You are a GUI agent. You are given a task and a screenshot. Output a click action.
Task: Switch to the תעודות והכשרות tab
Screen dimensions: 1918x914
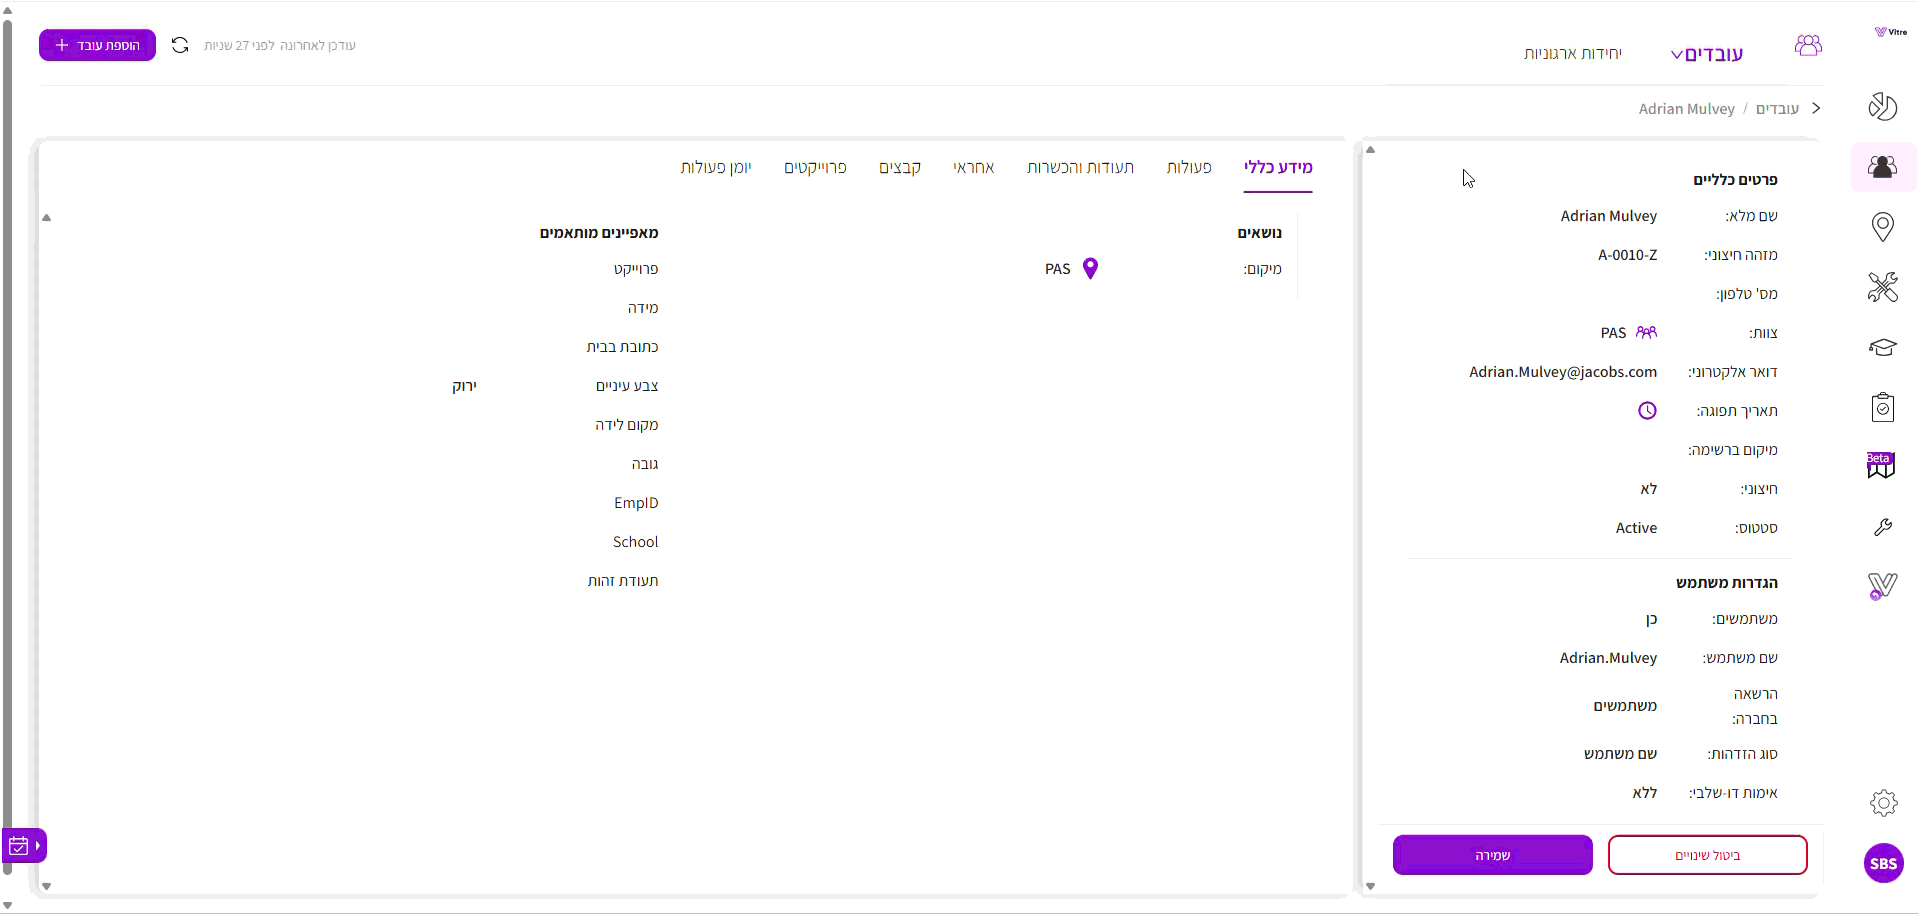[1080, 167]
